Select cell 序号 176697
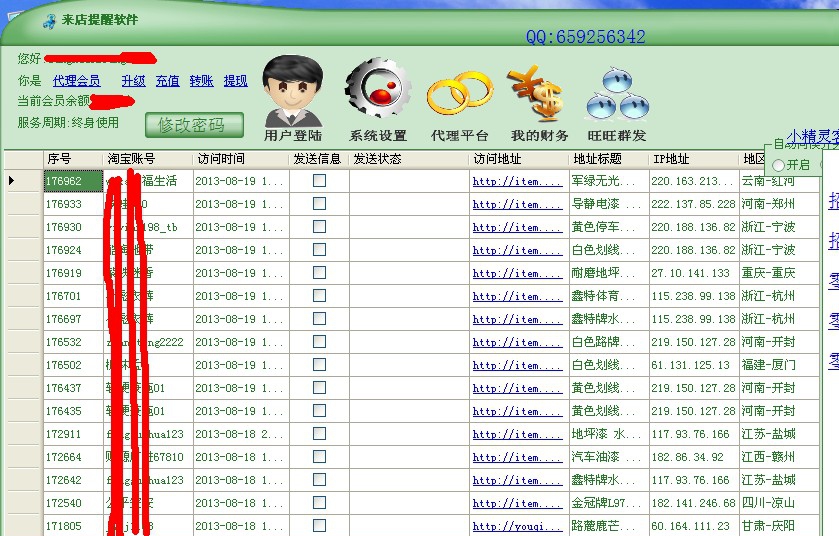Screen dimensions: 839x536 [73, 319]
